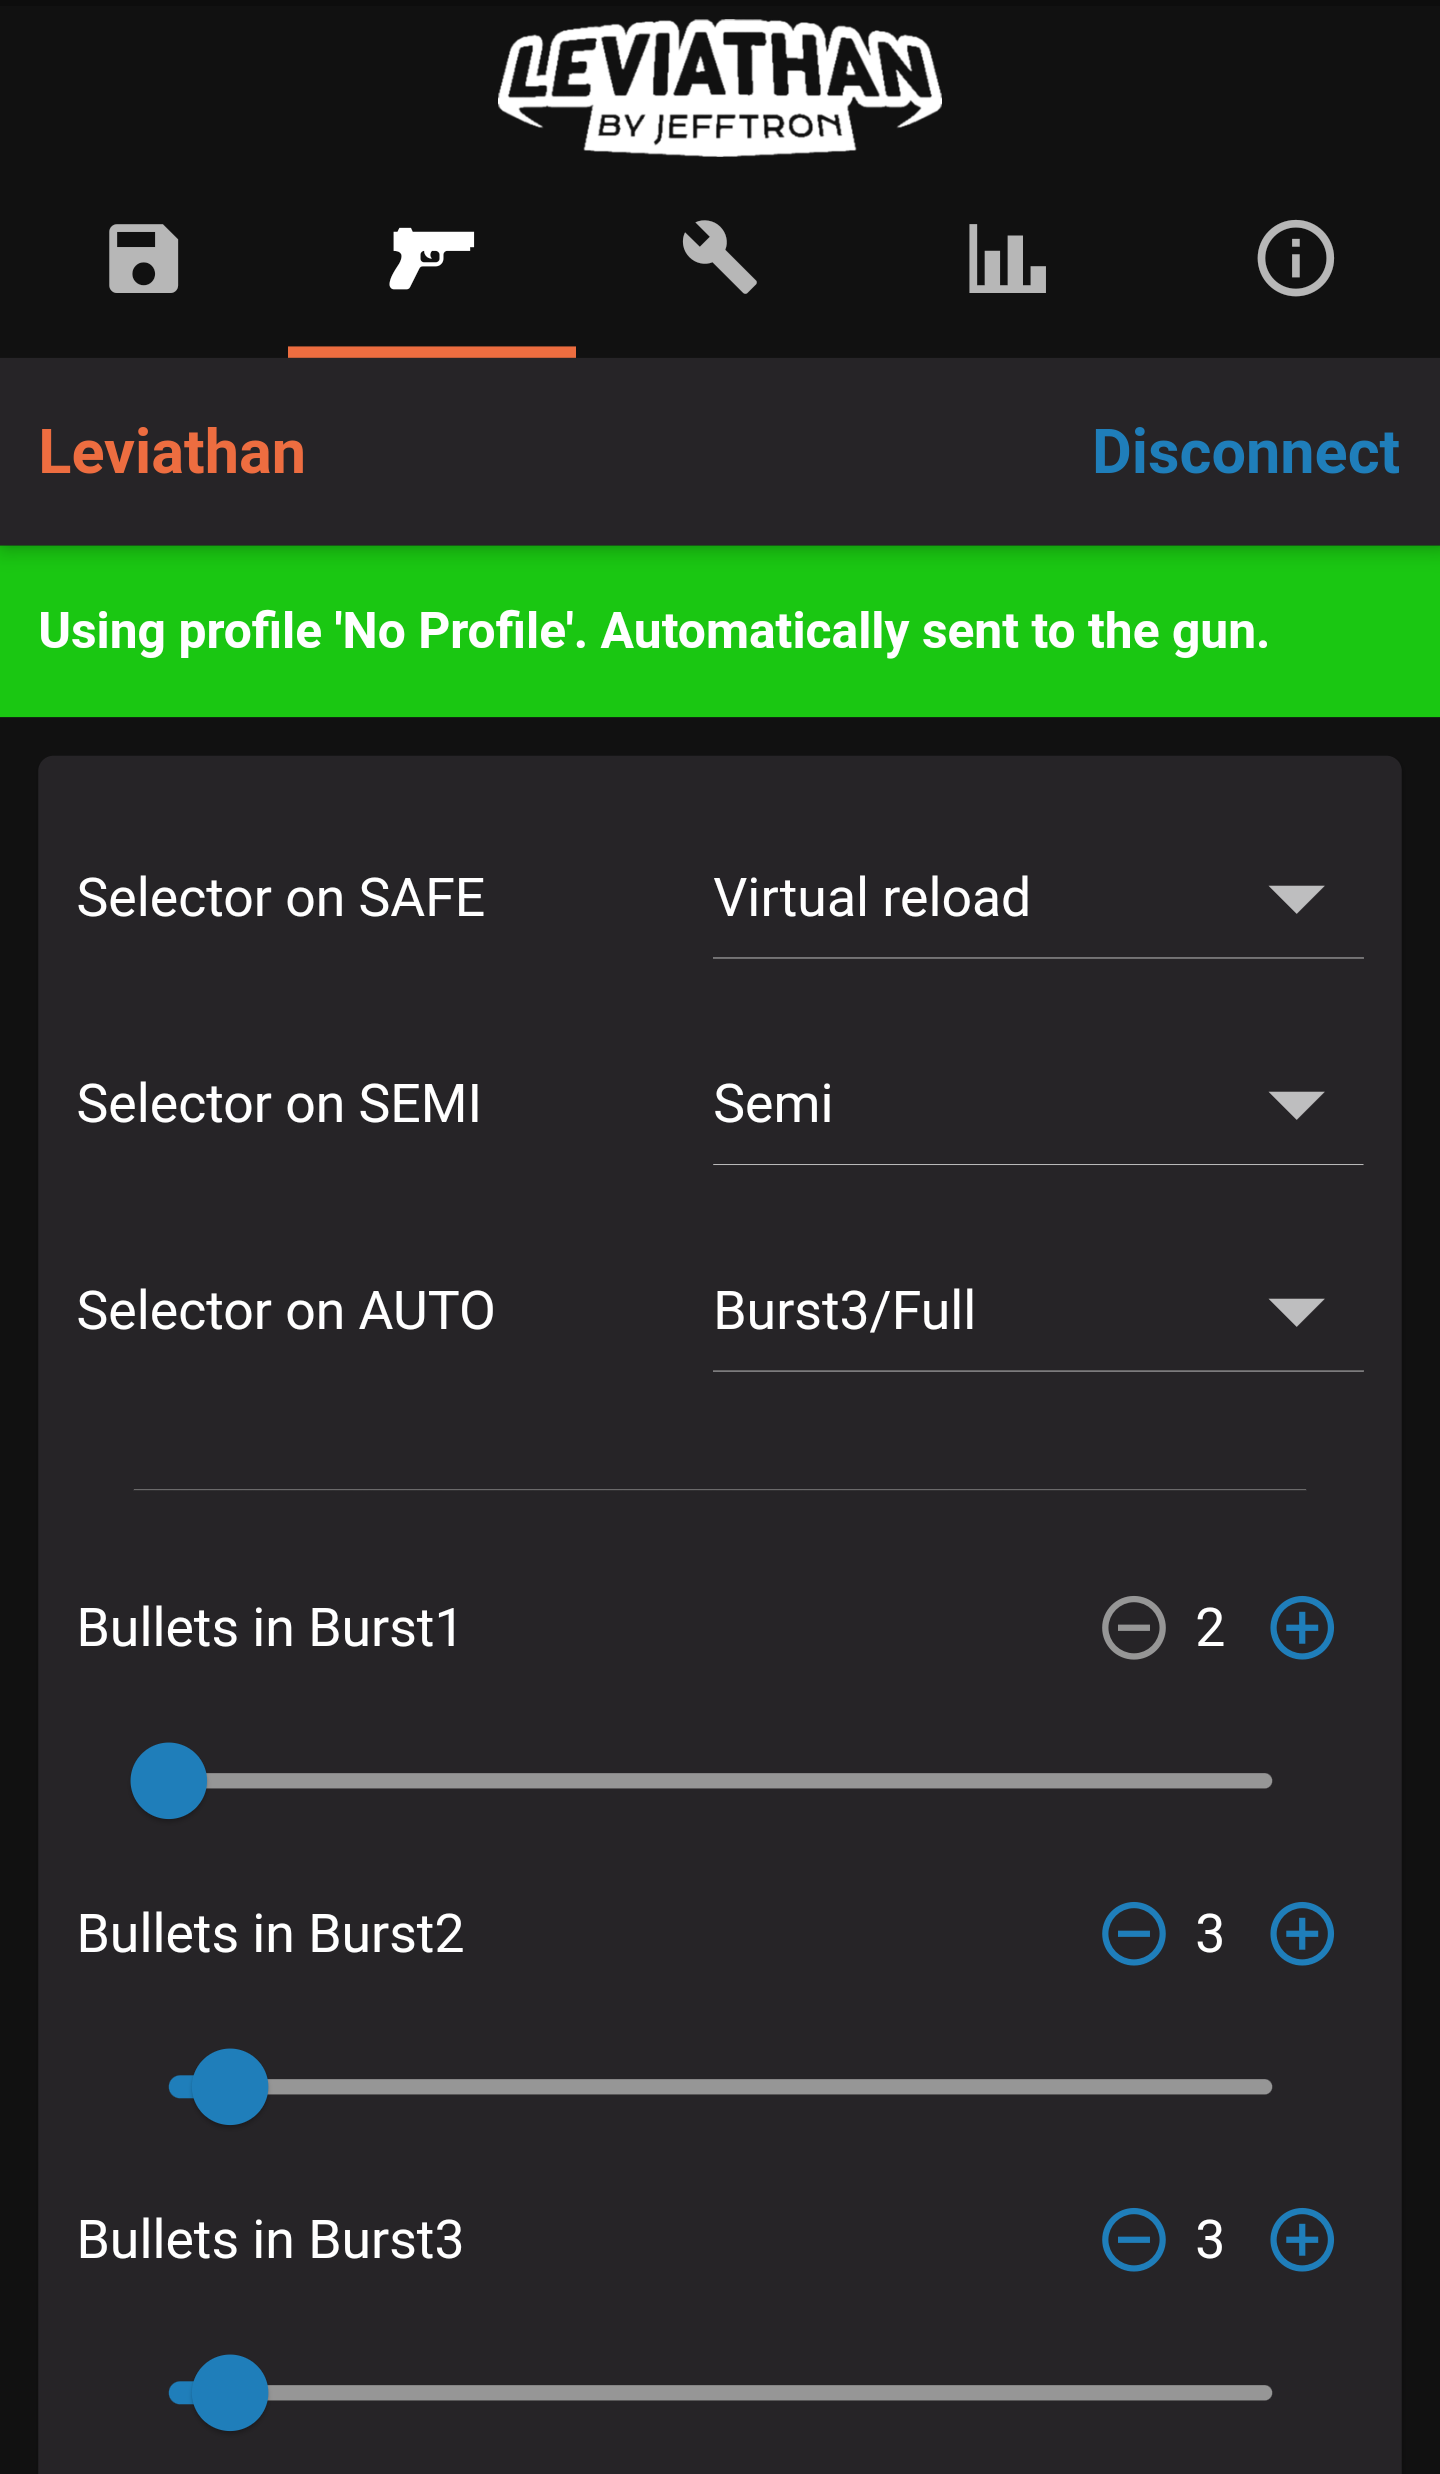1440x2474 pixels.
Task: Click the Burst1 slider handle
Action: tap(169, 1781)
